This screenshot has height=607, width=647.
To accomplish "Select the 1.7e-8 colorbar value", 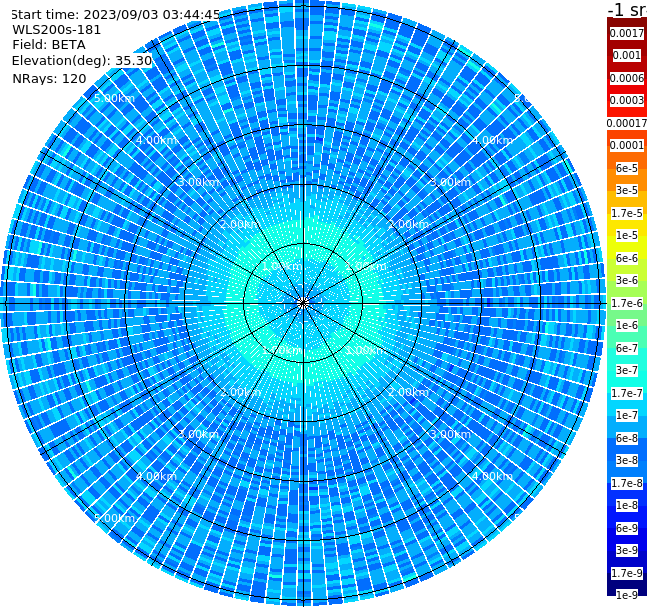I will (x=627, y=483).
